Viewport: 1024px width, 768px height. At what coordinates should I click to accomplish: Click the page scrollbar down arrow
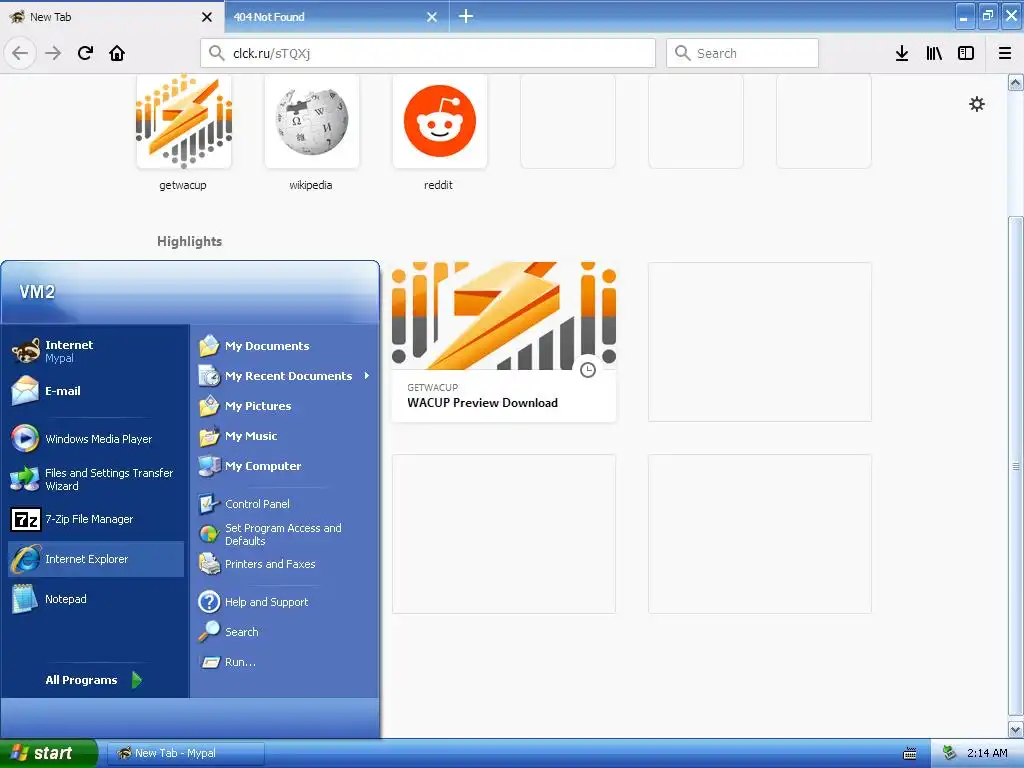pyautogui.click(x=1016, y=729)
